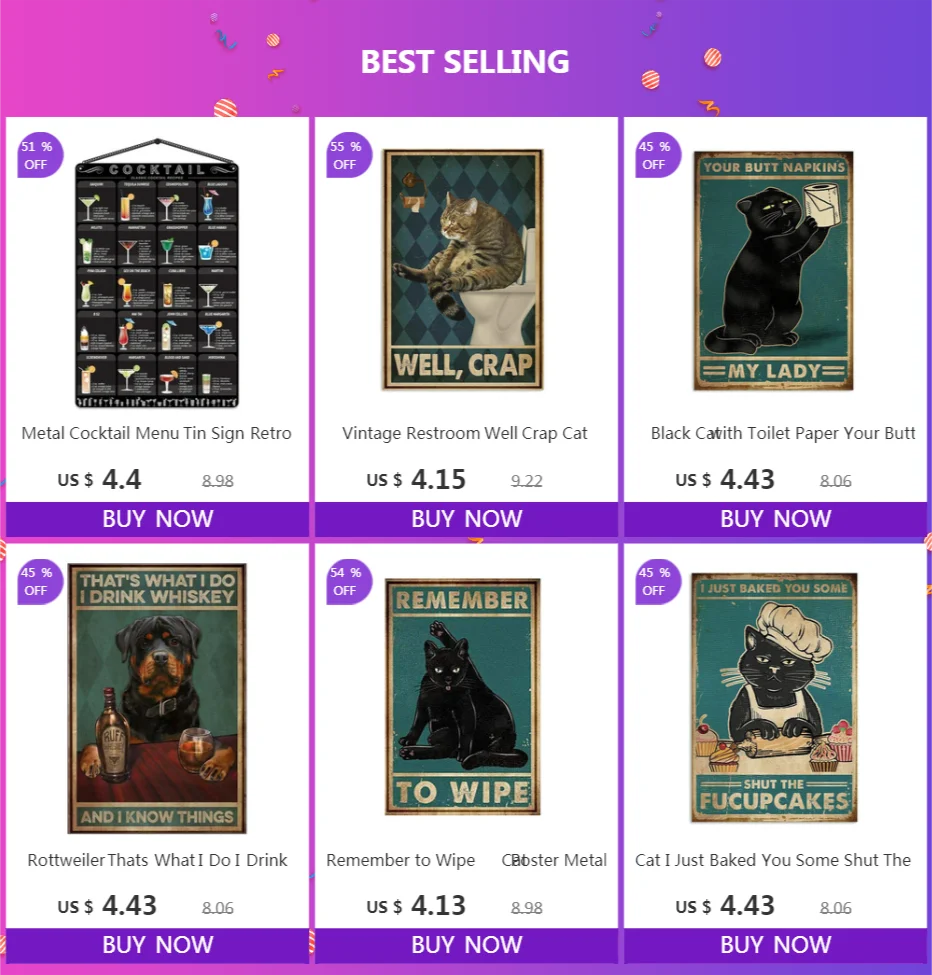Click BUY NOW for Cat I Just Baked sign

775,945
